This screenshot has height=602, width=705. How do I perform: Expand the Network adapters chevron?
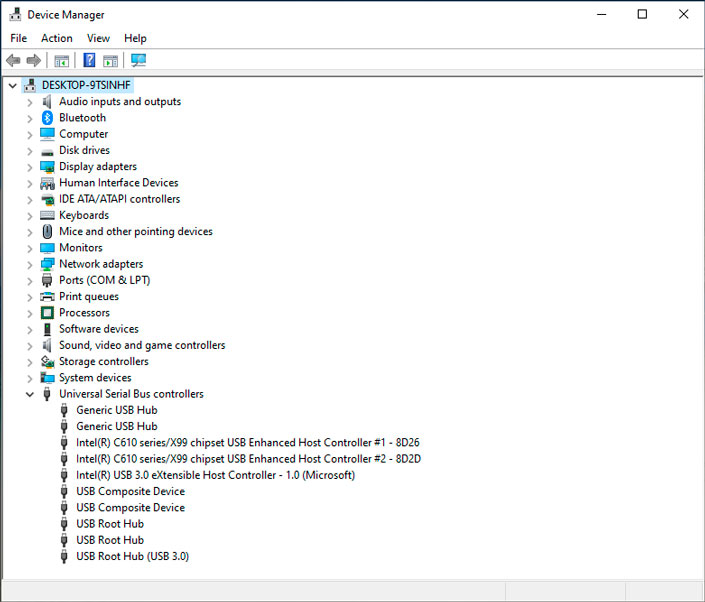pyautogui.click(x=30, y=265)
